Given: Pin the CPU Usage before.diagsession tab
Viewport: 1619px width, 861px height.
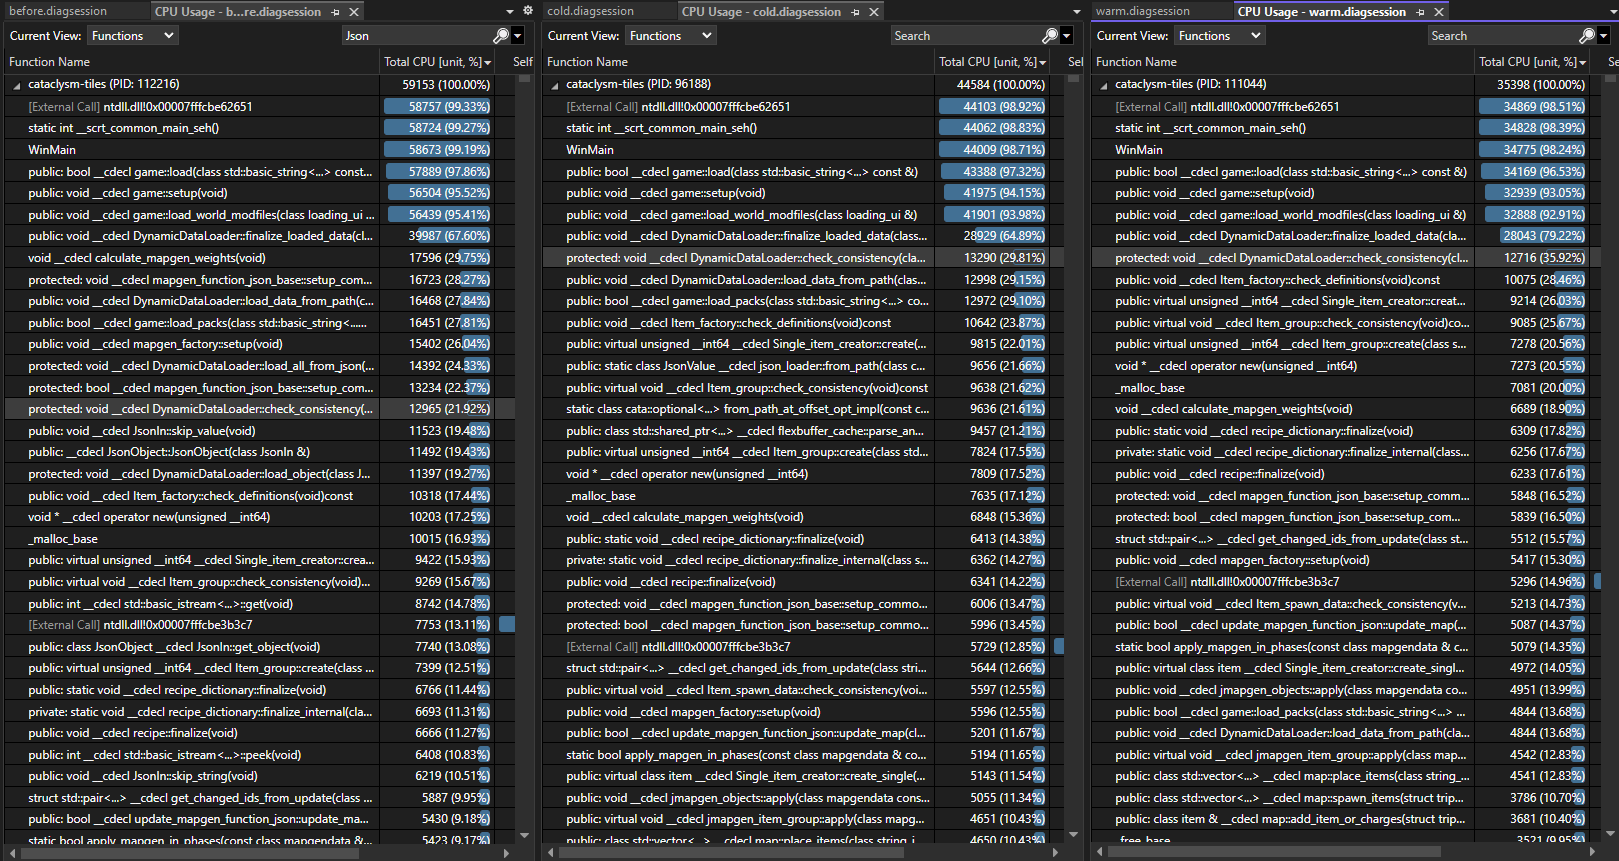Looking at the screenshot, I should (335, 12).
